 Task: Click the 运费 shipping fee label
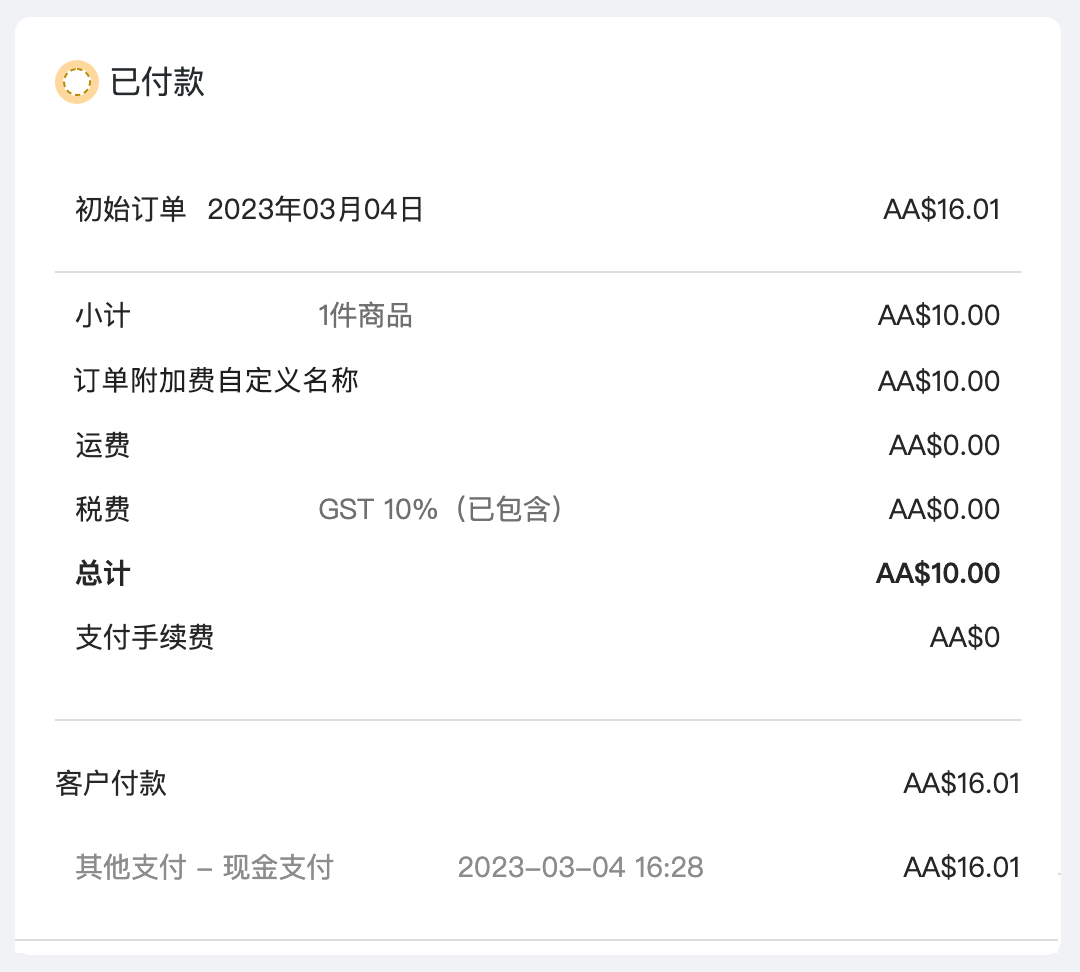(103, 445)
